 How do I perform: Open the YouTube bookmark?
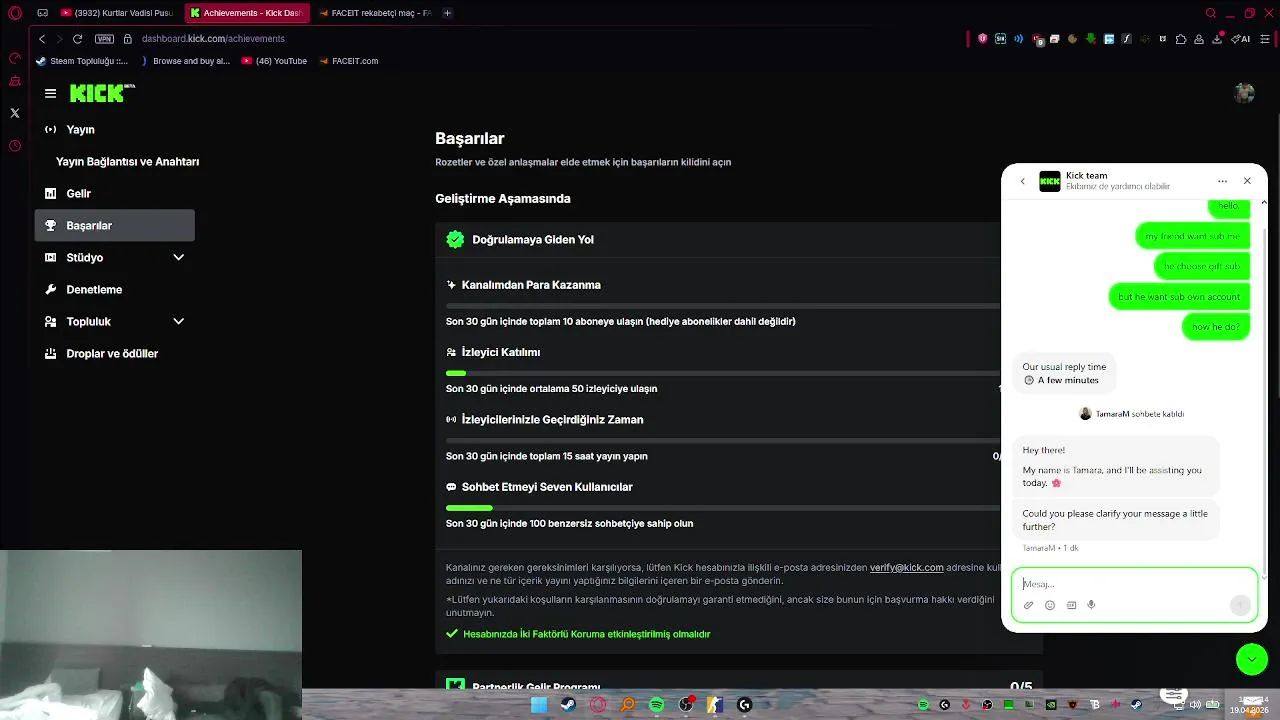coord(274,61)
